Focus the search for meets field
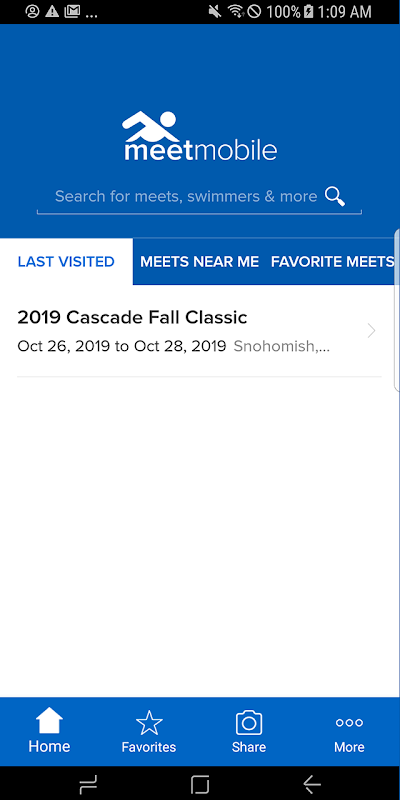400x800 pixels. (199, 197)
